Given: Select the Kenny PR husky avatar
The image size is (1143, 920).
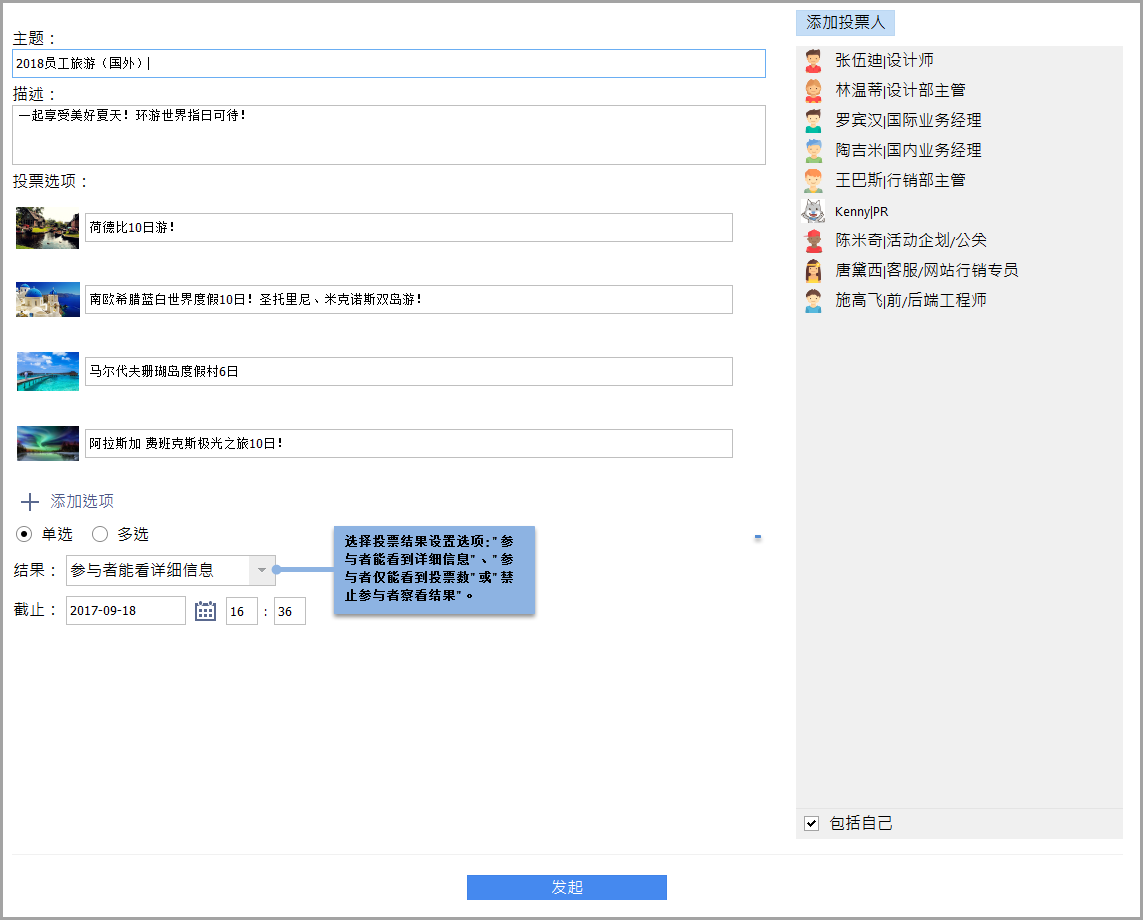Looking at the screenshot, I should click(x=813, y=211).
